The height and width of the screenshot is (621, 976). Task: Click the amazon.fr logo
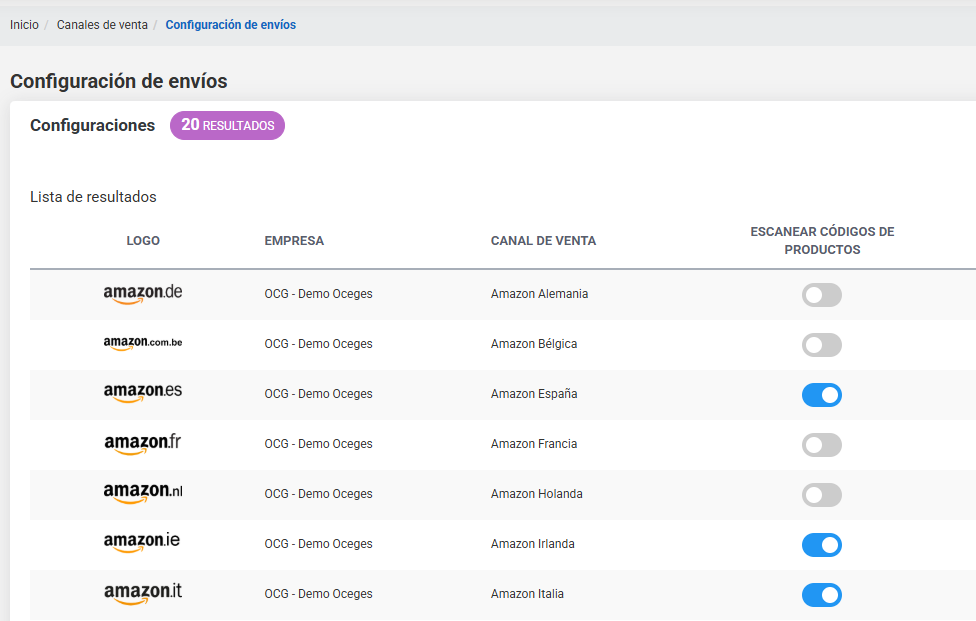[x=143, y=444]
